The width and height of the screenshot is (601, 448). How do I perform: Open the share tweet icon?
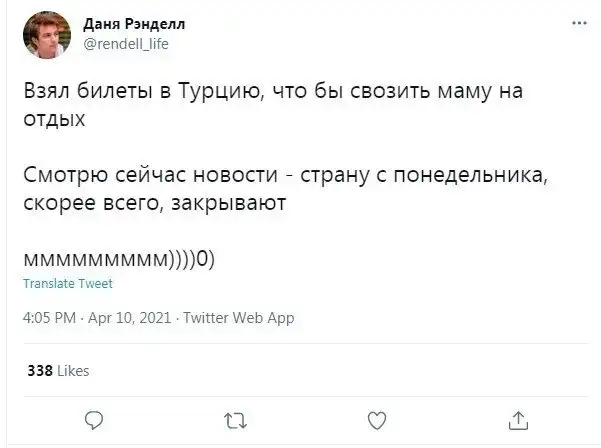[x=518, y=418]
